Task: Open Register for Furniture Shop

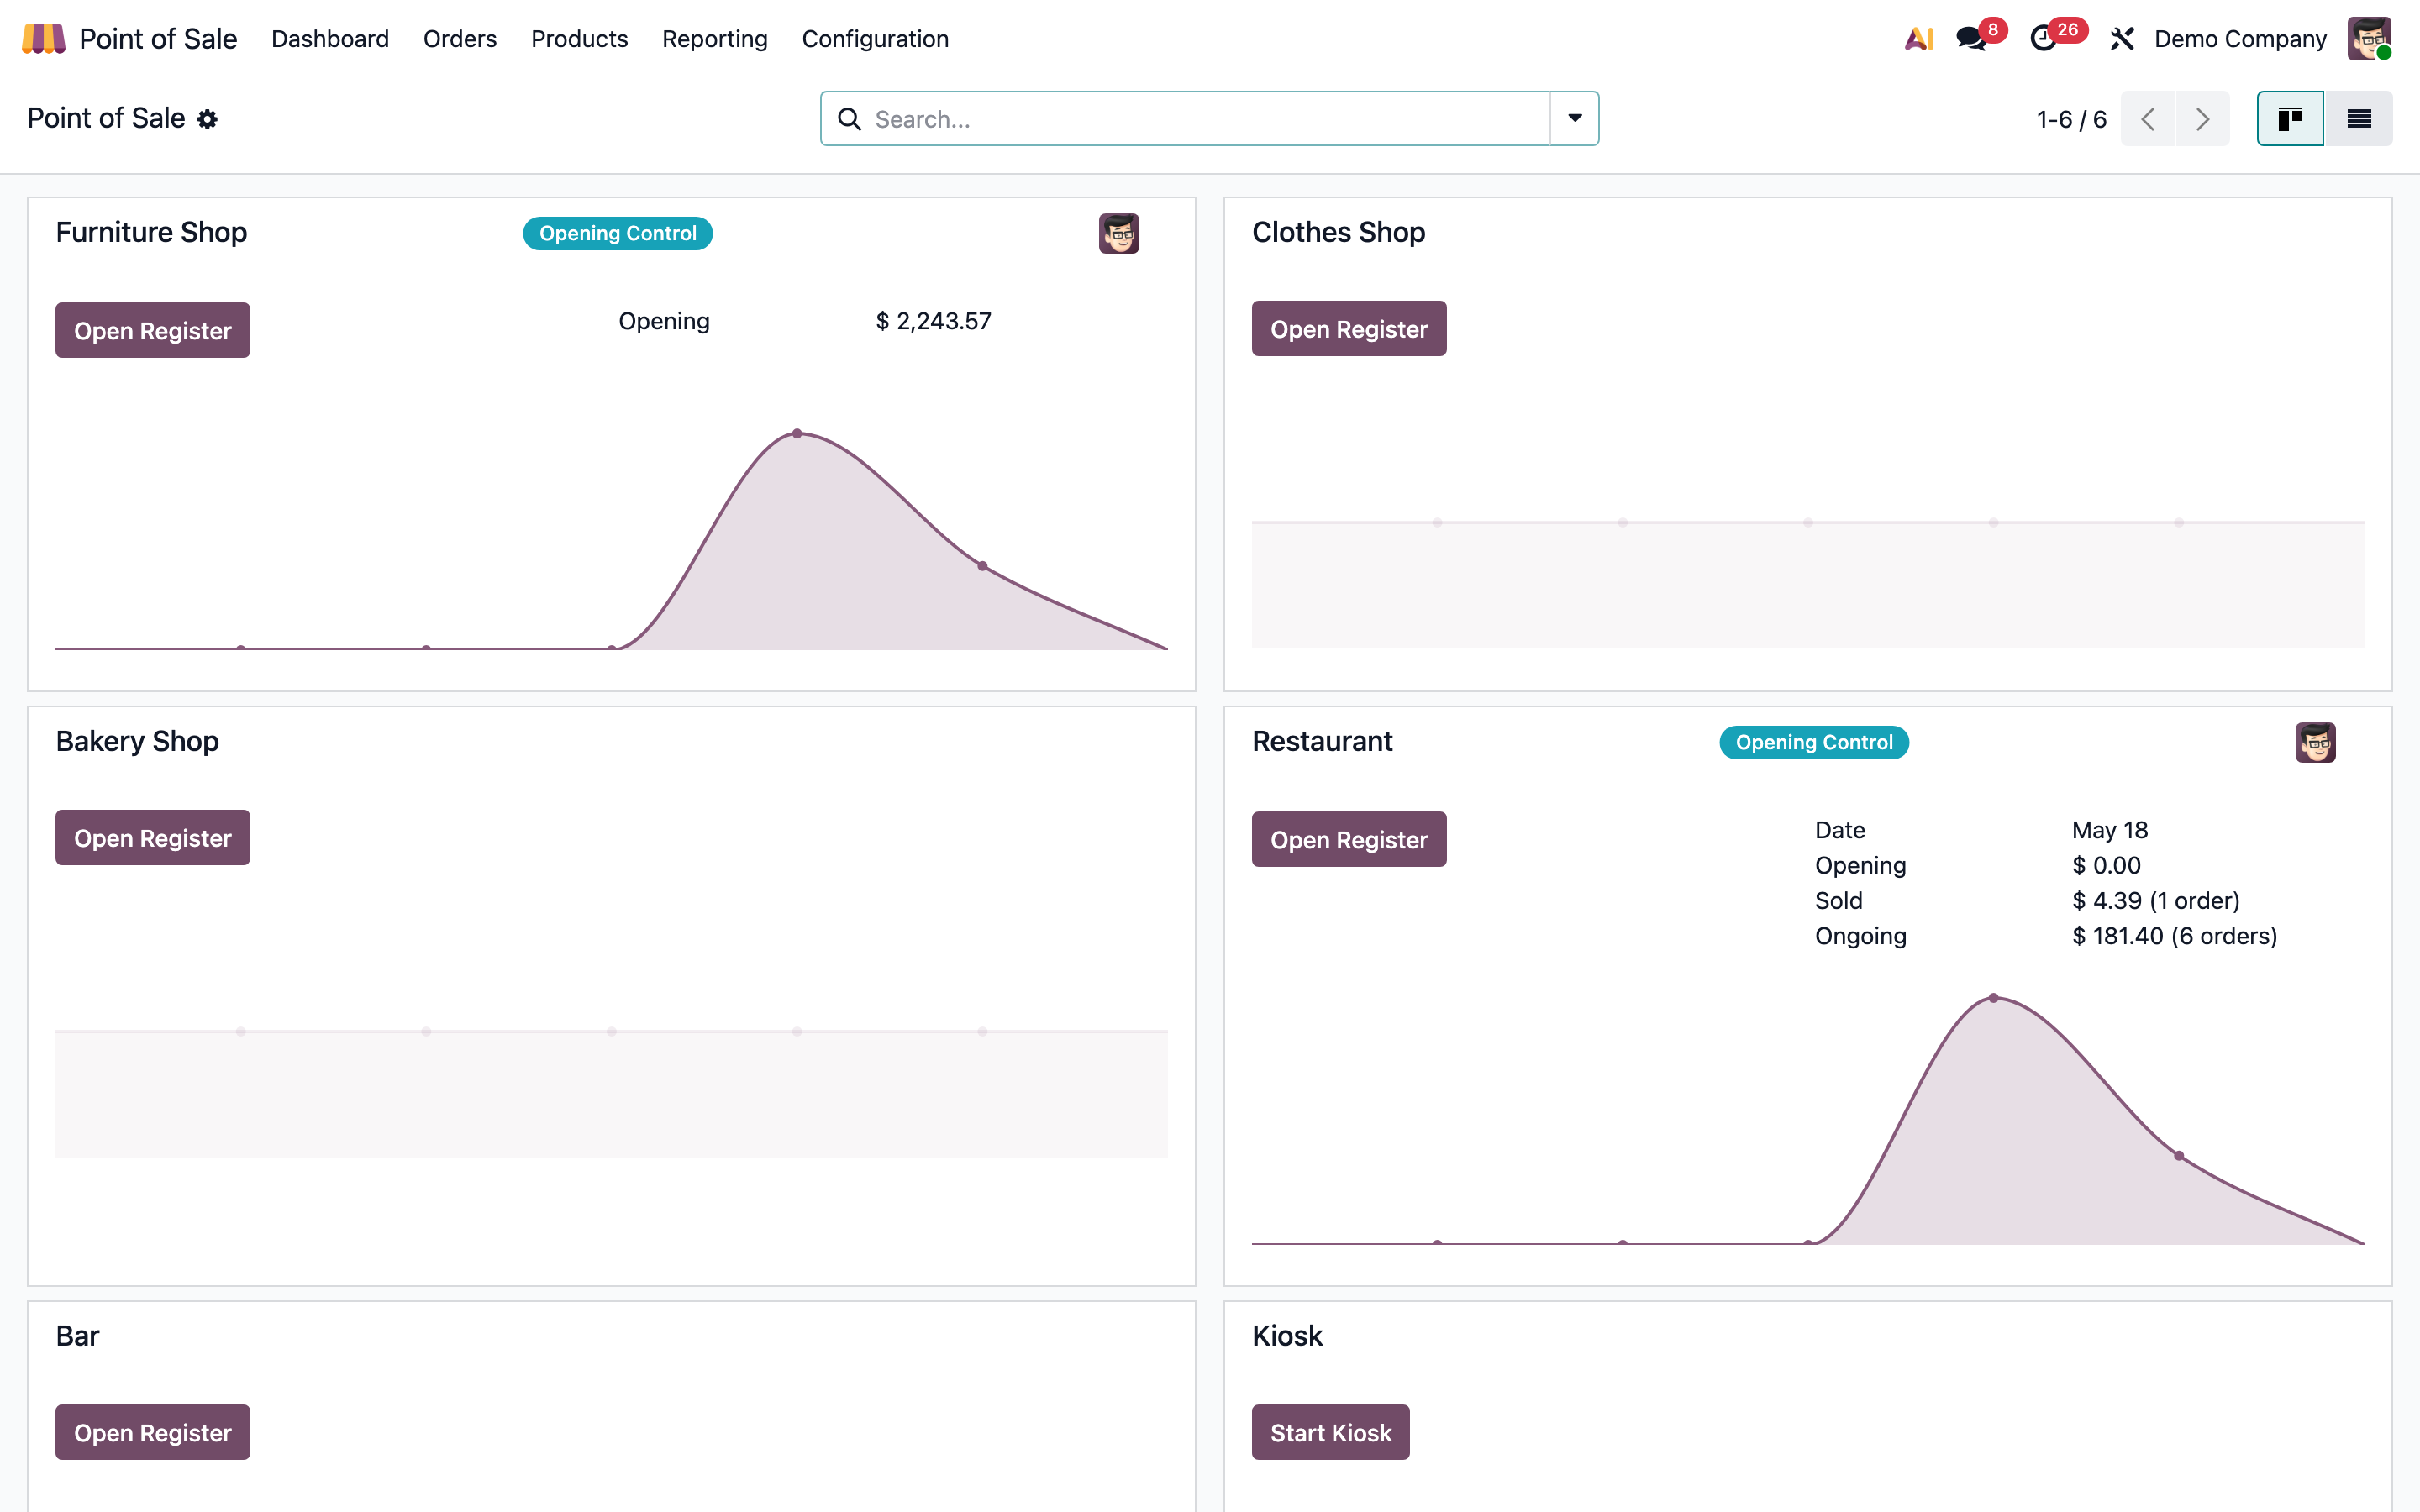Action: pyautogui.click(x=153, y=330)
